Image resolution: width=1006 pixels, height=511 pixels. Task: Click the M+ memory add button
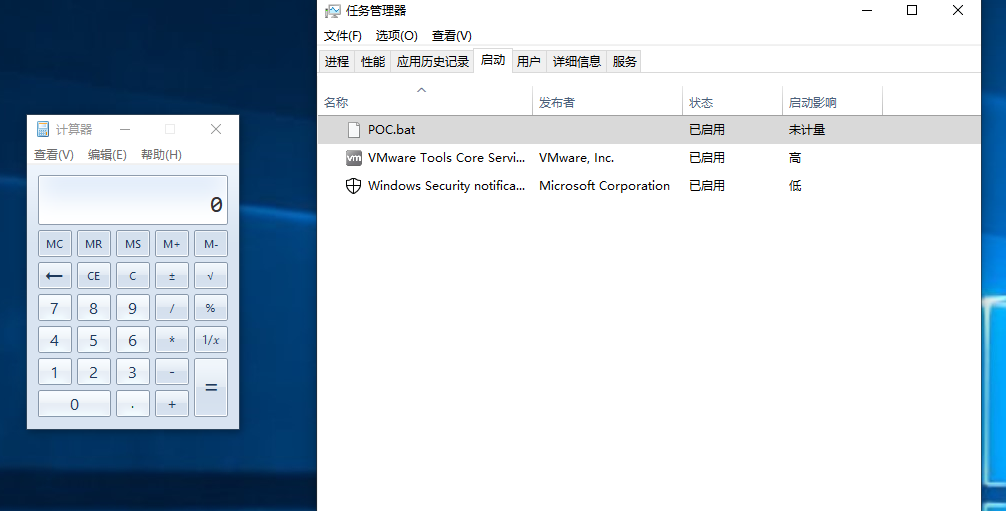tap(172, 244)
